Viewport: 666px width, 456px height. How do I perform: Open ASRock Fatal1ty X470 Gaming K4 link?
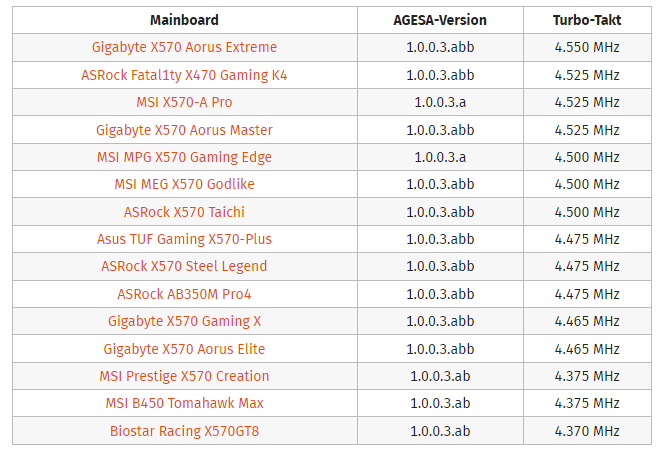coord(184,75)
